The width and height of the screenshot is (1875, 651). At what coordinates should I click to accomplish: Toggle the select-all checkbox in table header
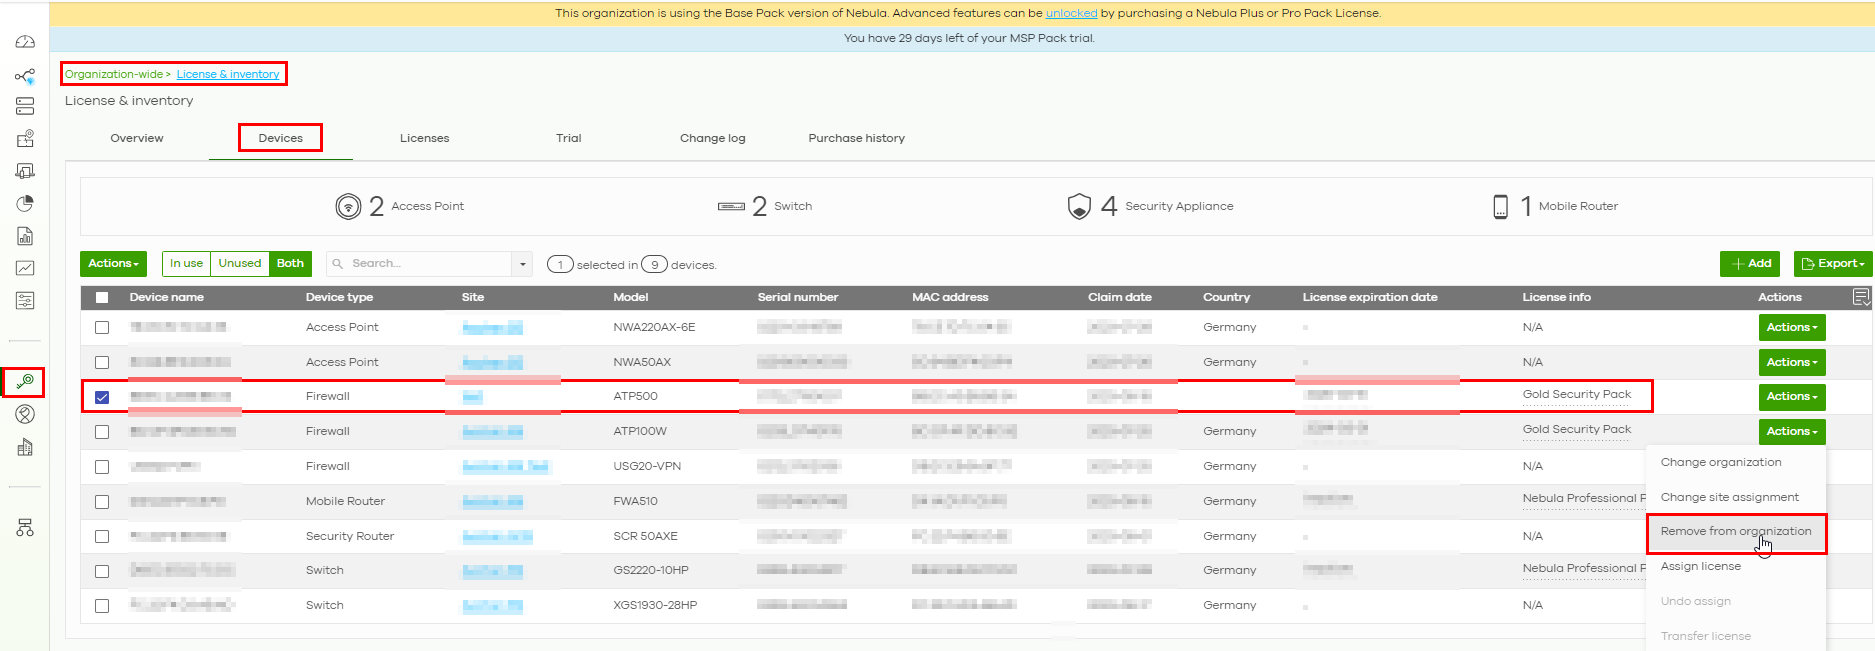pyautogui.click(x=102, y=297)
